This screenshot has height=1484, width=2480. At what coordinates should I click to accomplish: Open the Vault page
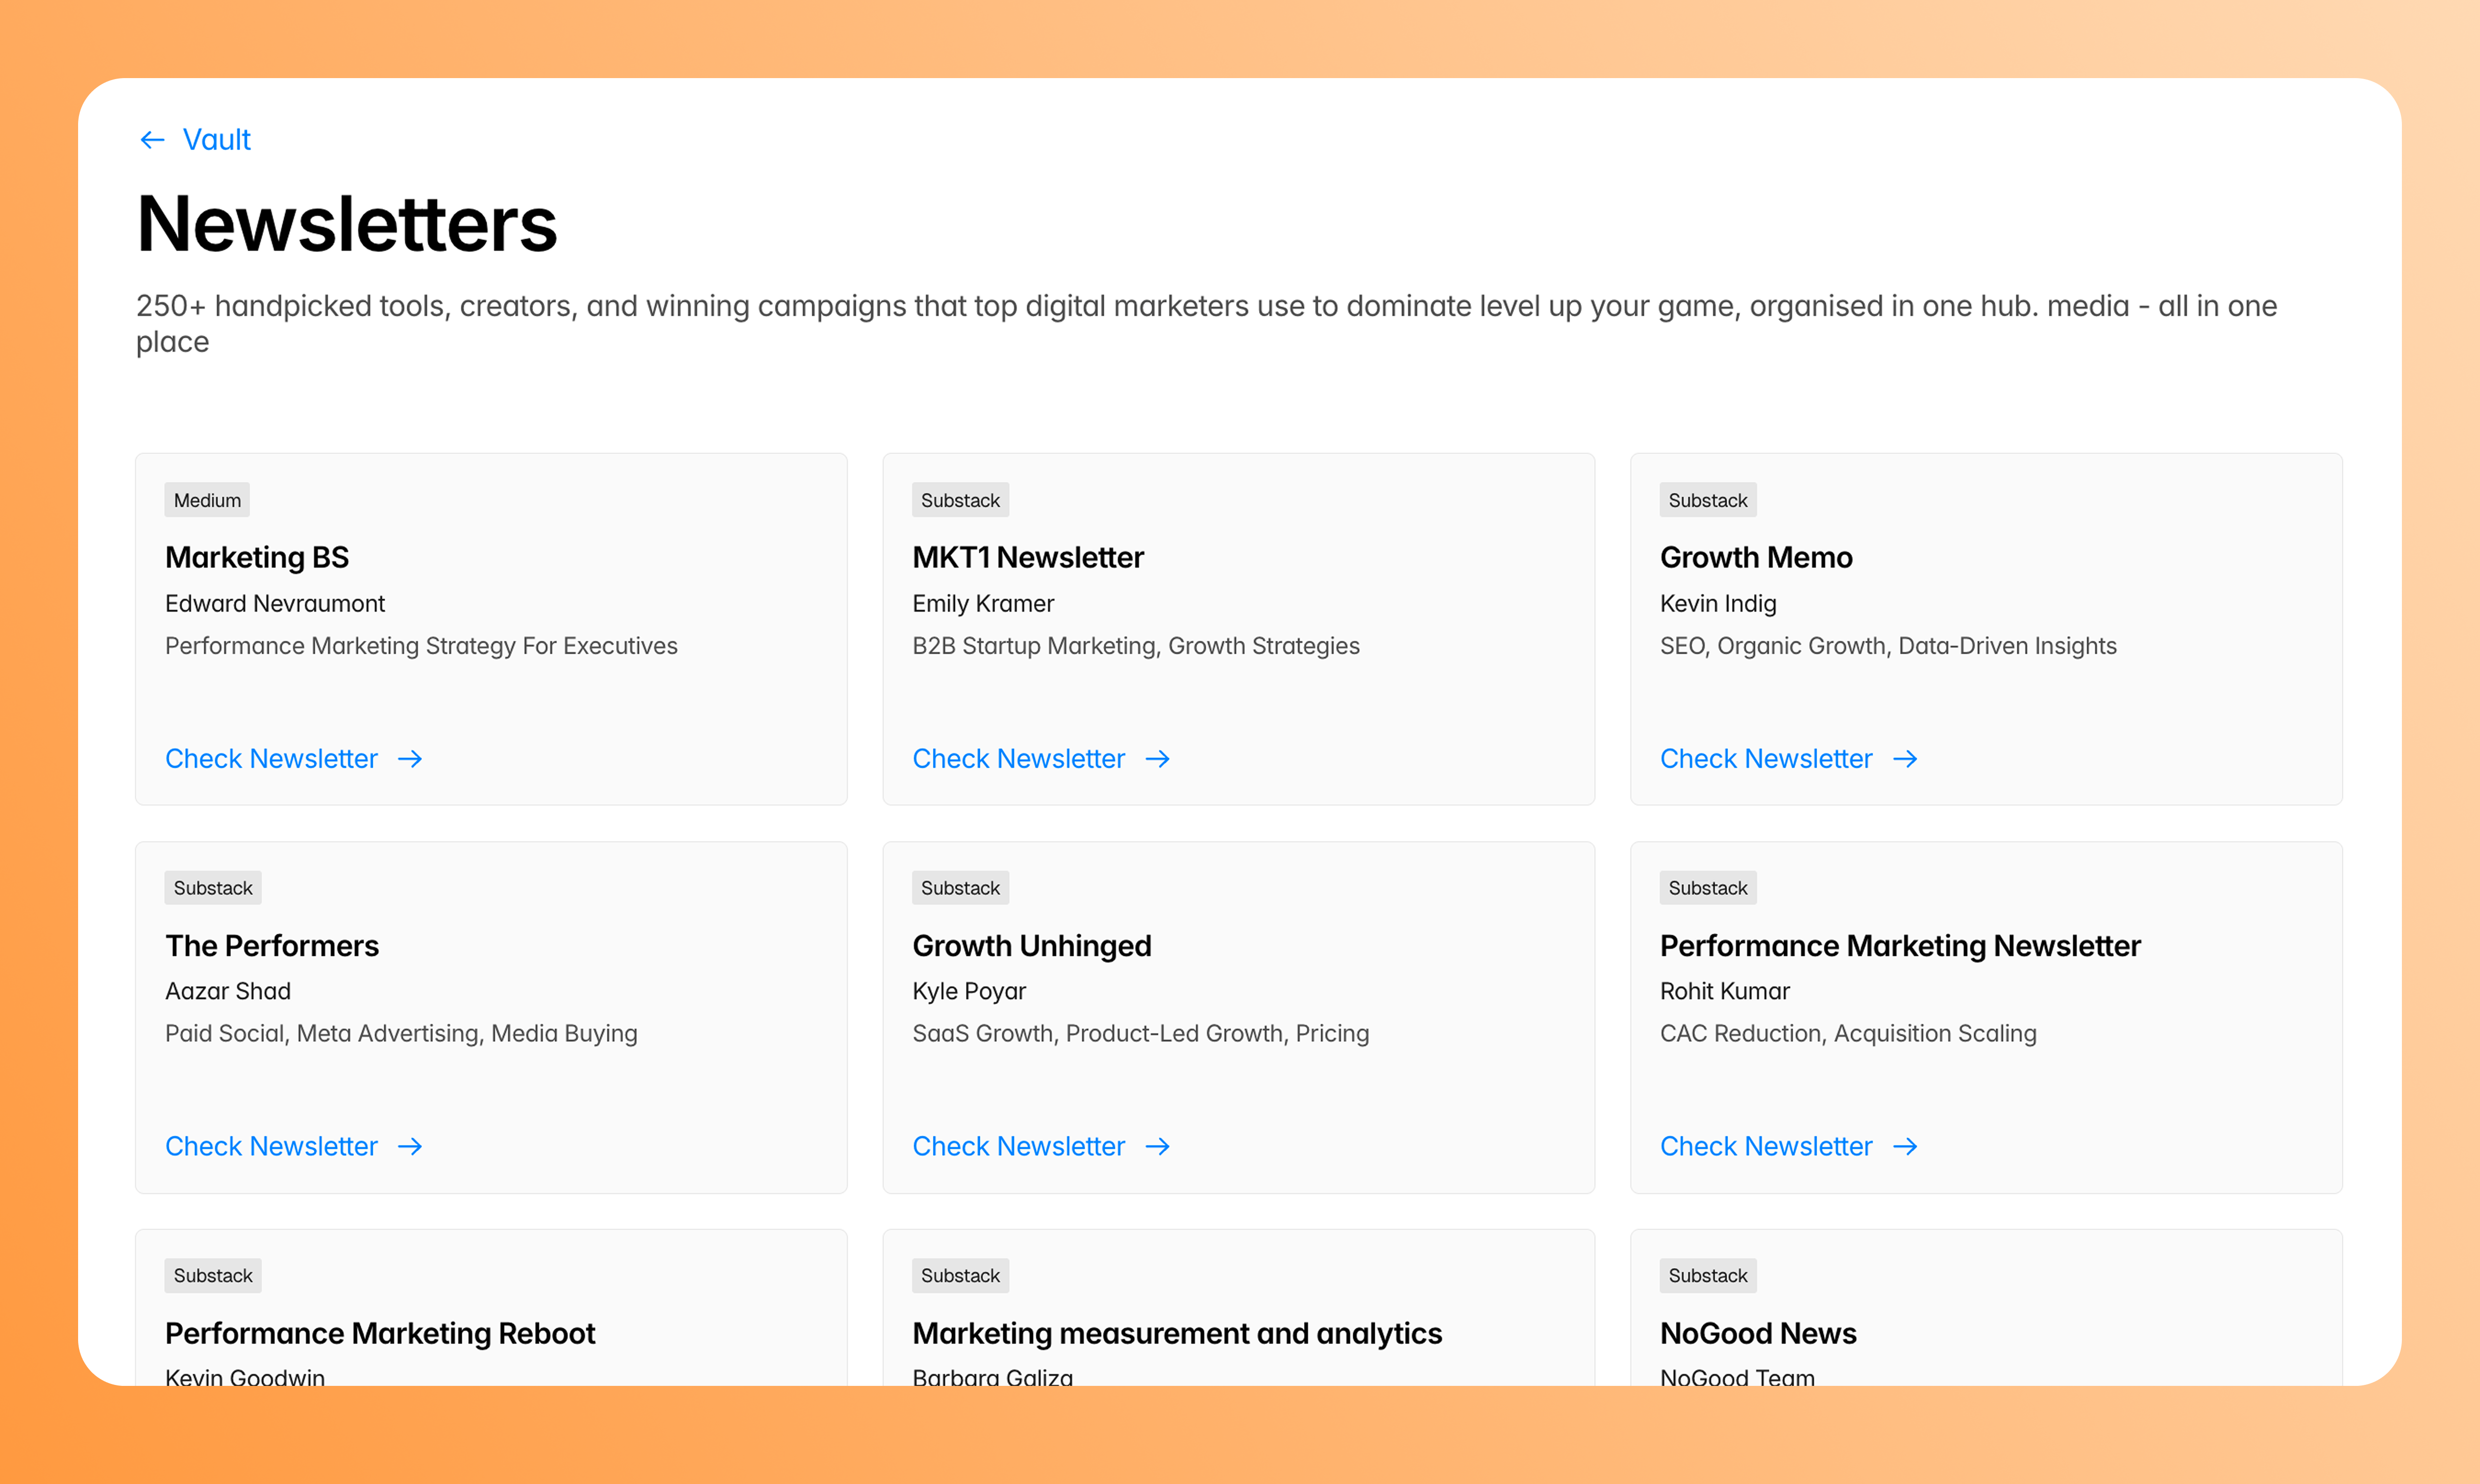pos(216,140)
